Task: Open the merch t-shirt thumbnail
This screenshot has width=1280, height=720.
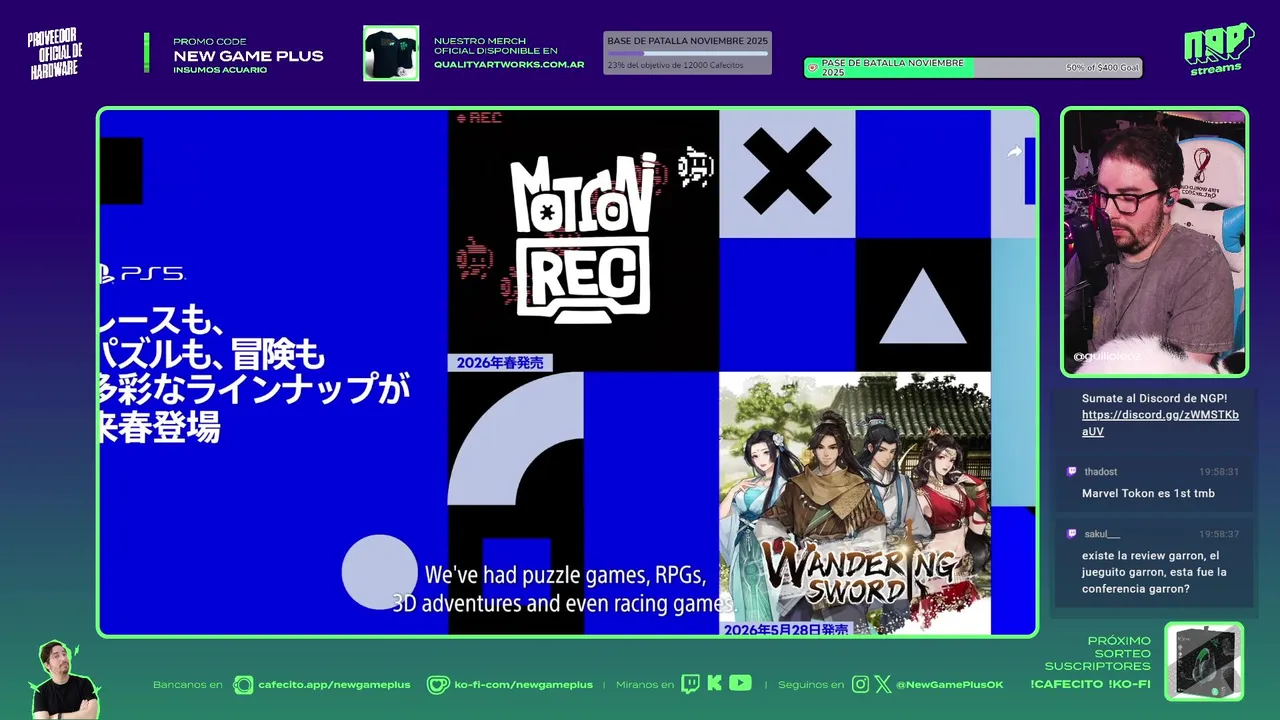Action: (x=391, y=53)
